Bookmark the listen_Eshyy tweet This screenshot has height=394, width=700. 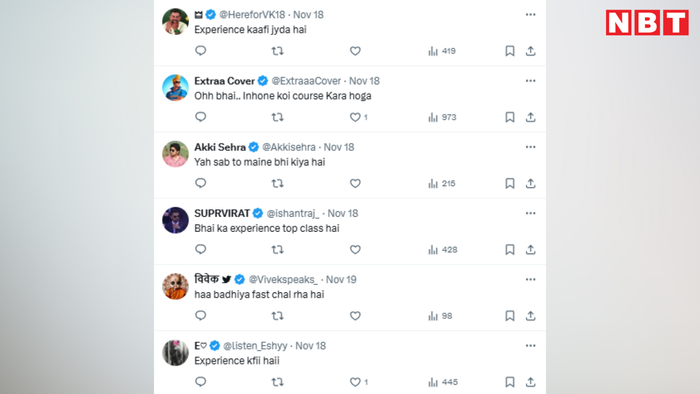click(509, 382)
